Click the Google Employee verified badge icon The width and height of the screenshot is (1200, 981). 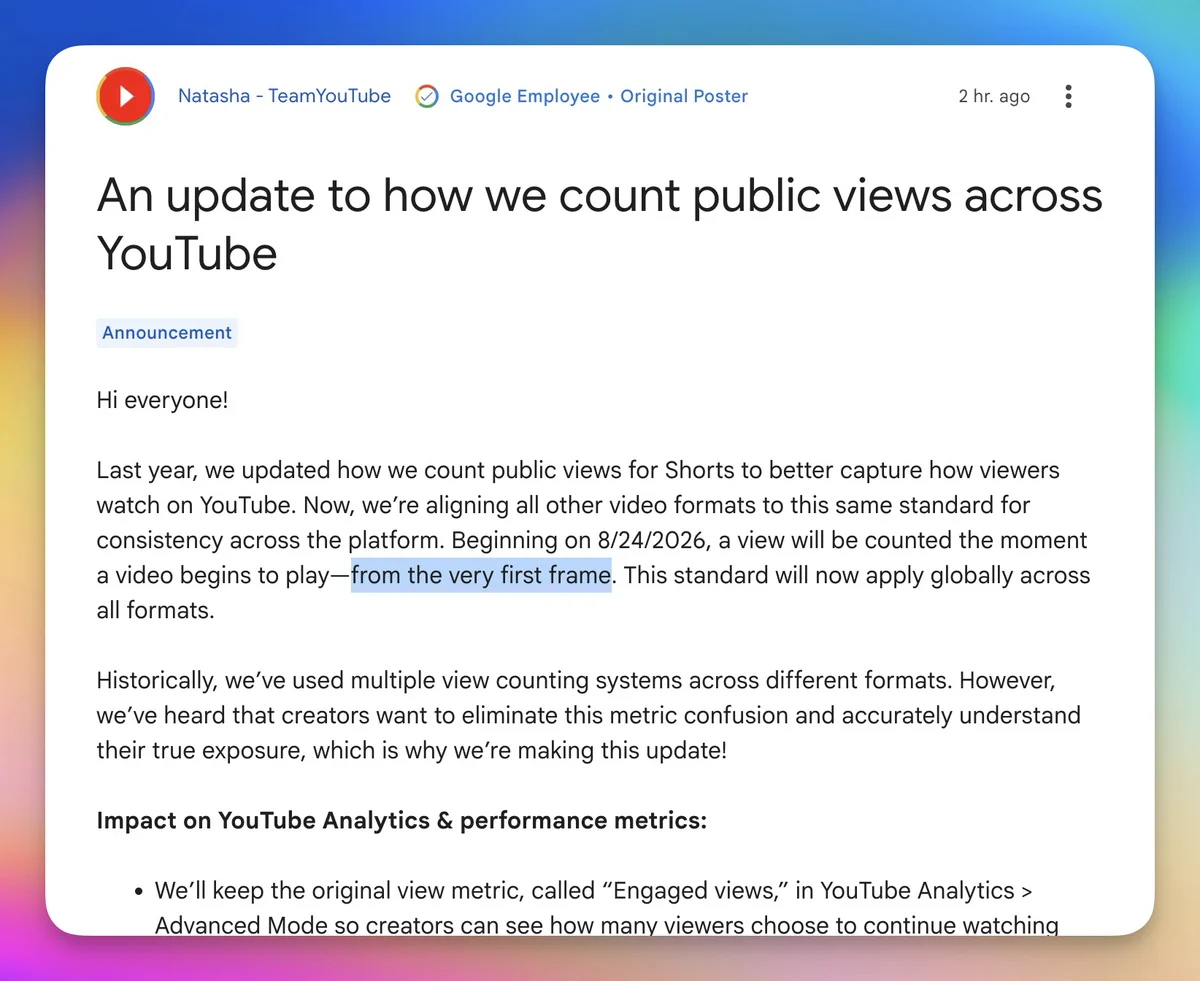pyautogui.click(x=427, y=97)
